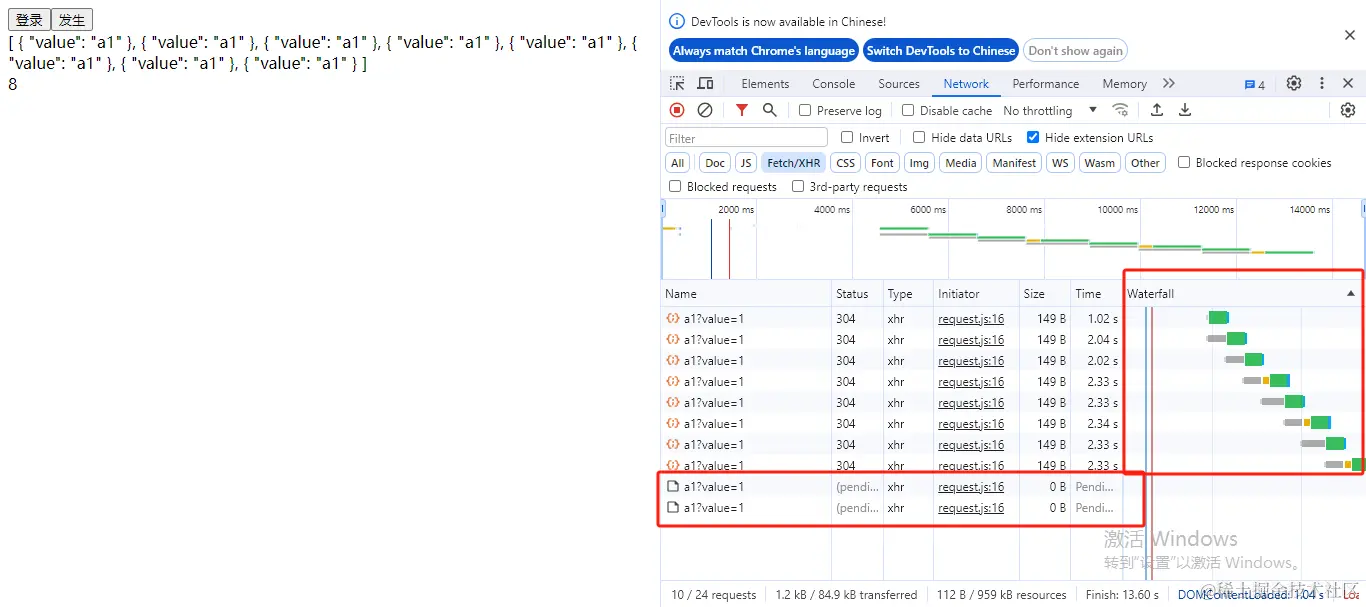The image size is (1366, 607).
Task: Filter requests by Other type
Action: point(1145,163)
